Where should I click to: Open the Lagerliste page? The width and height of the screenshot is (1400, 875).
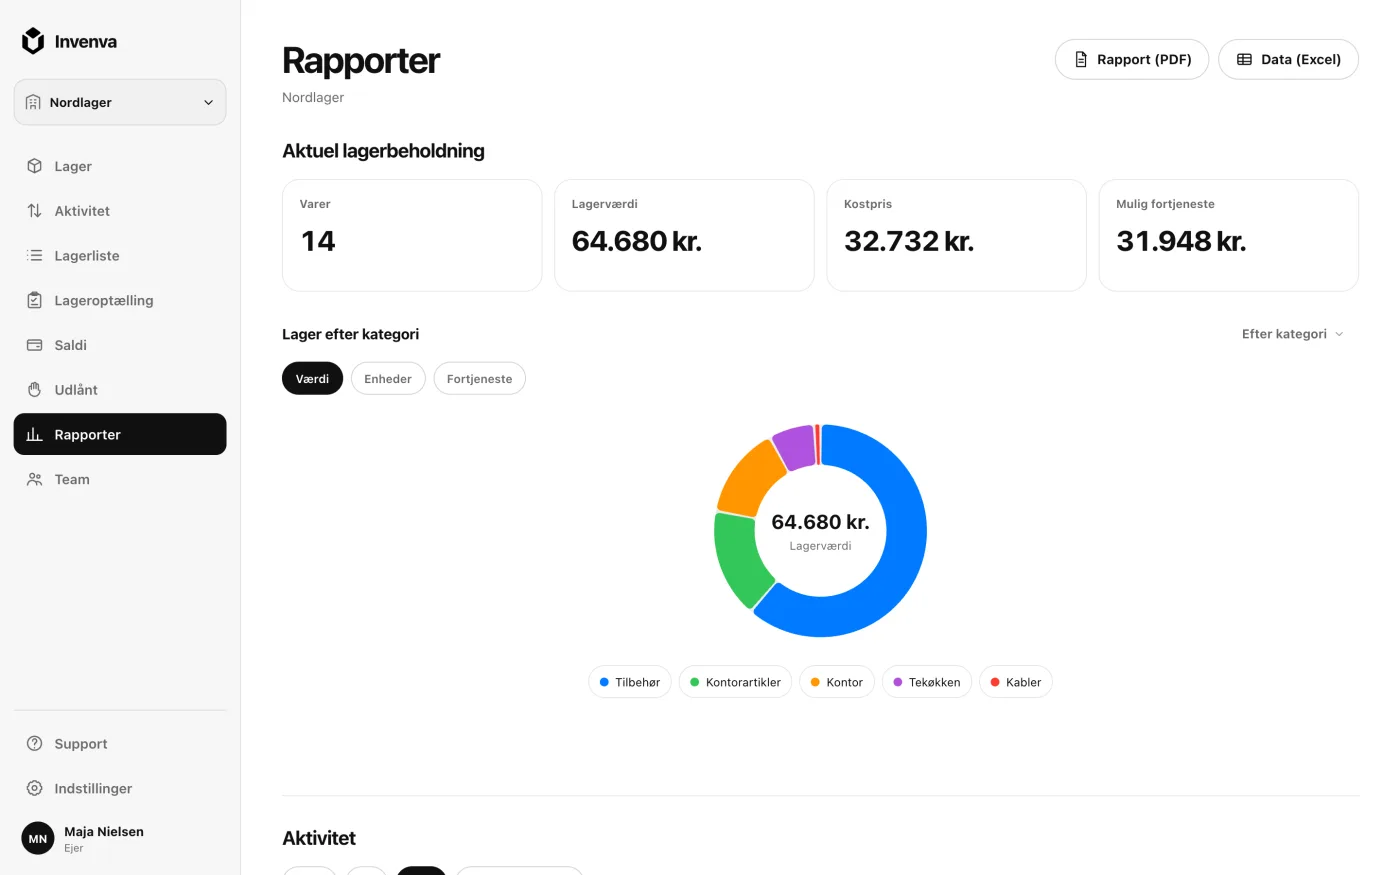click(x=120, y=256)
